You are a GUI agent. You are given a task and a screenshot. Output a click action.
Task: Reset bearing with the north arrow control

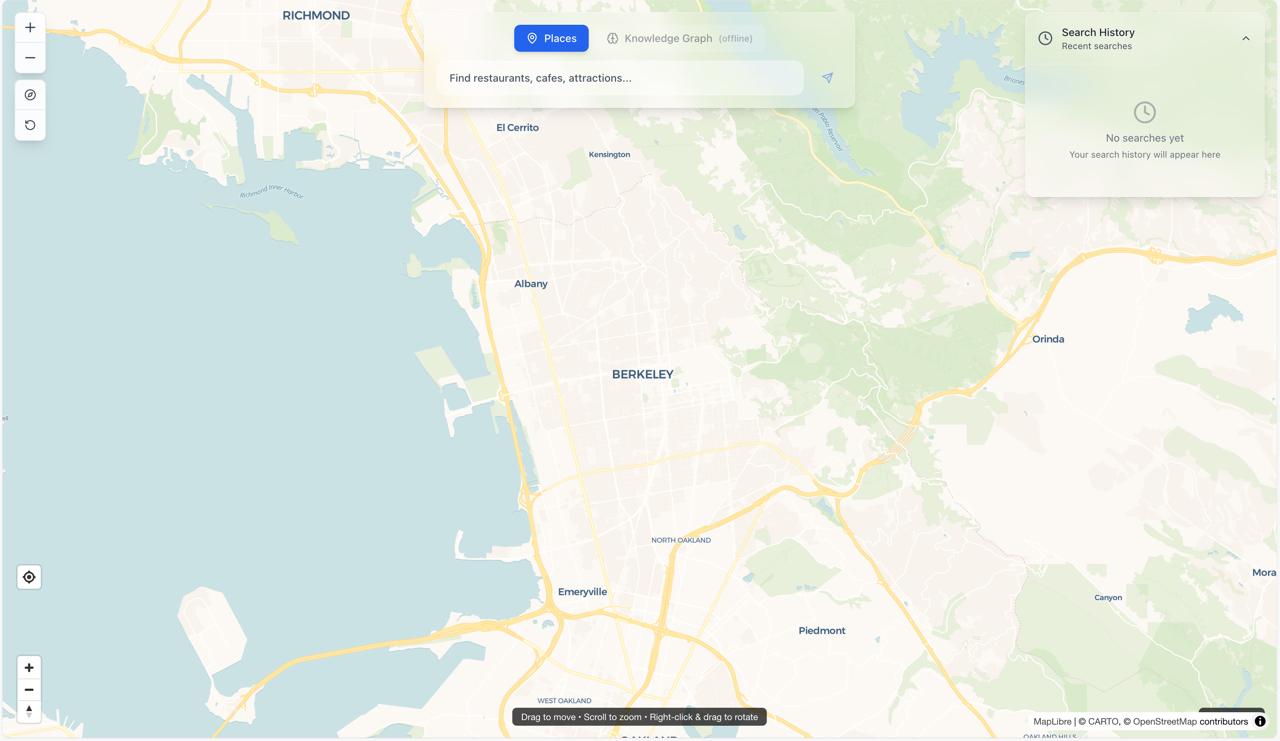[29, 711]
